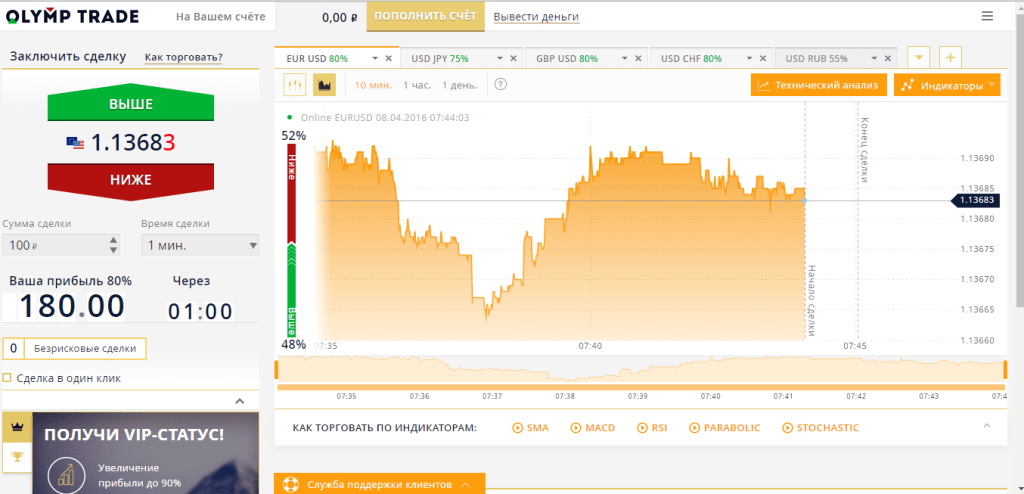Viewport: 1024px width, 494px height.
Task: Select the '1 час.' timeframe
Action: [x=418, y=85]
